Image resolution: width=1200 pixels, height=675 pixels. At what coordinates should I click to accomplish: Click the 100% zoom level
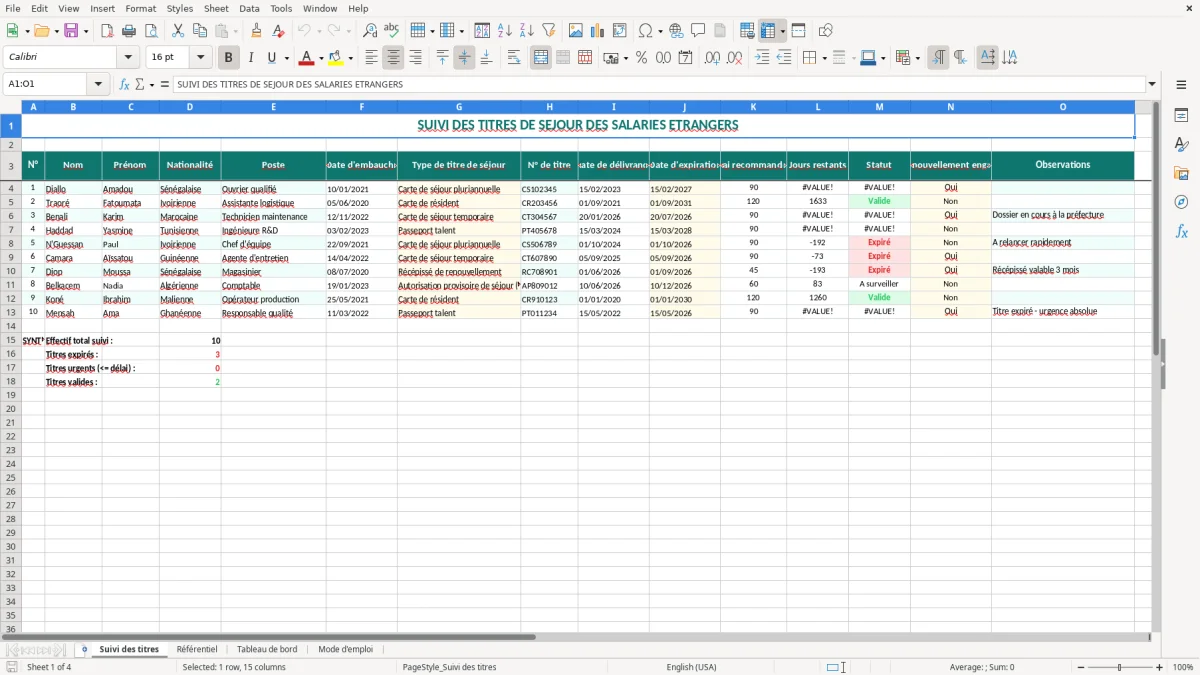1183,667
